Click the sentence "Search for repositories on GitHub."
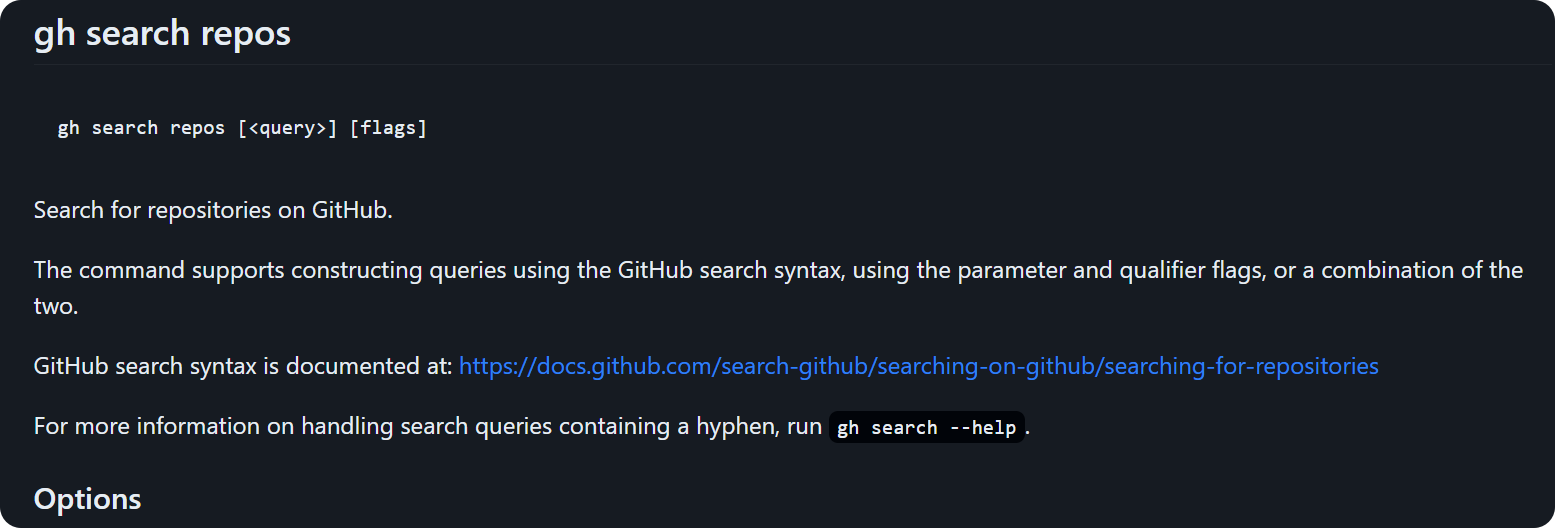Image resolution: width=1555 pixels, height=528 pixels. tap(214, 211)
